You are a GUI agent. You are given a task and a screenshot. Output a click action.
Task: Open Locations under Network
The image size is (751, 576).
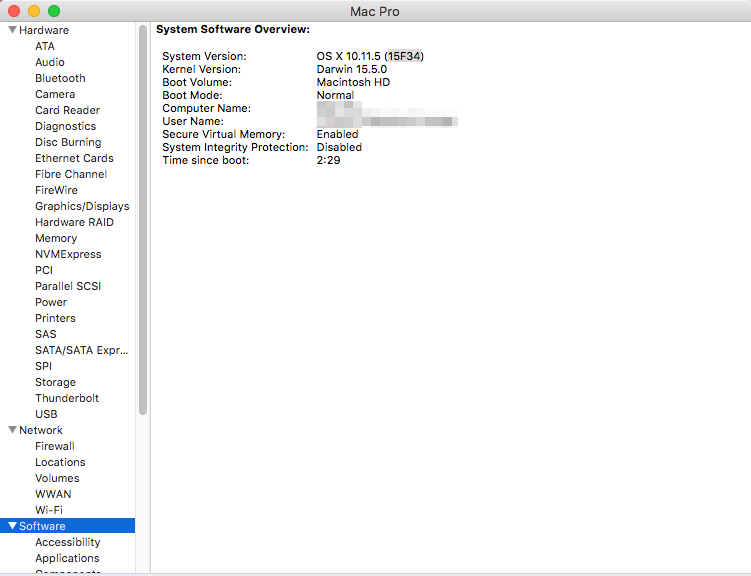(60, 462)
